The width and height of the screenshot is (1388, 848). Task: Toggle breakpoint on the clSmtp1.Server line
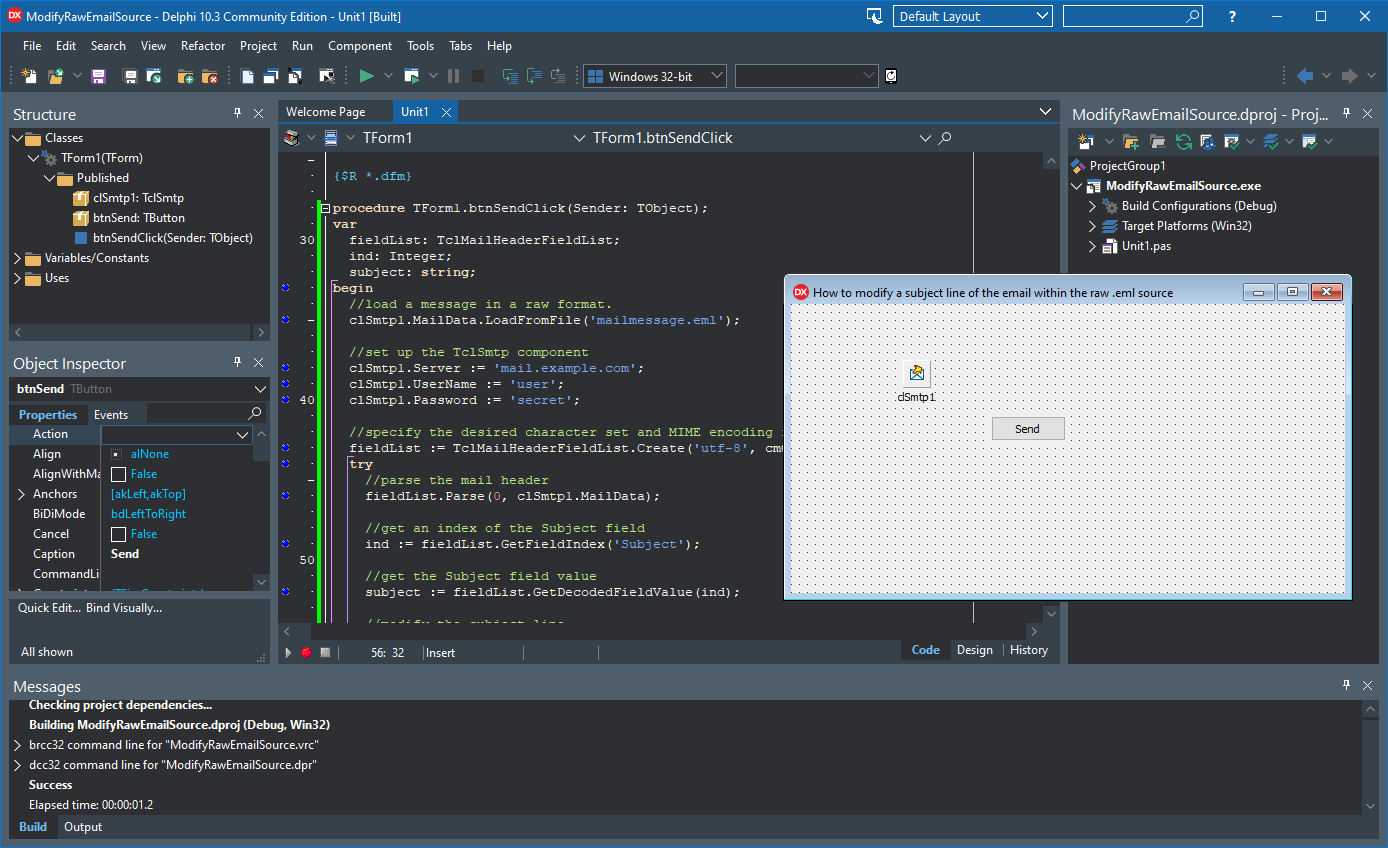pos(286,368)
